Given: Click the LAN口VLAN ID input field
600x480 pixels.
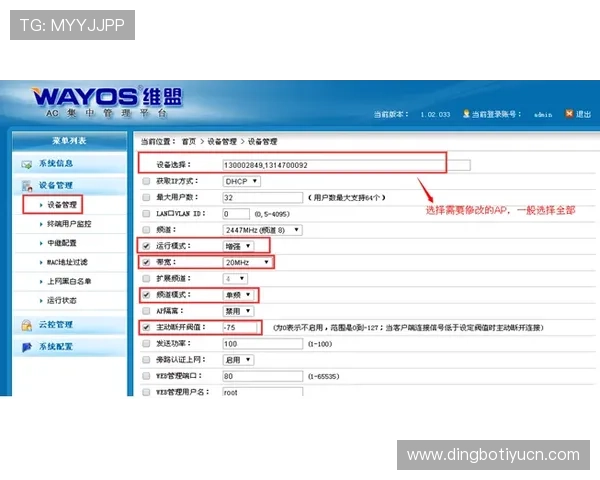Looking at the screenshot, I should pyautogui.click(x=236, y=214).
